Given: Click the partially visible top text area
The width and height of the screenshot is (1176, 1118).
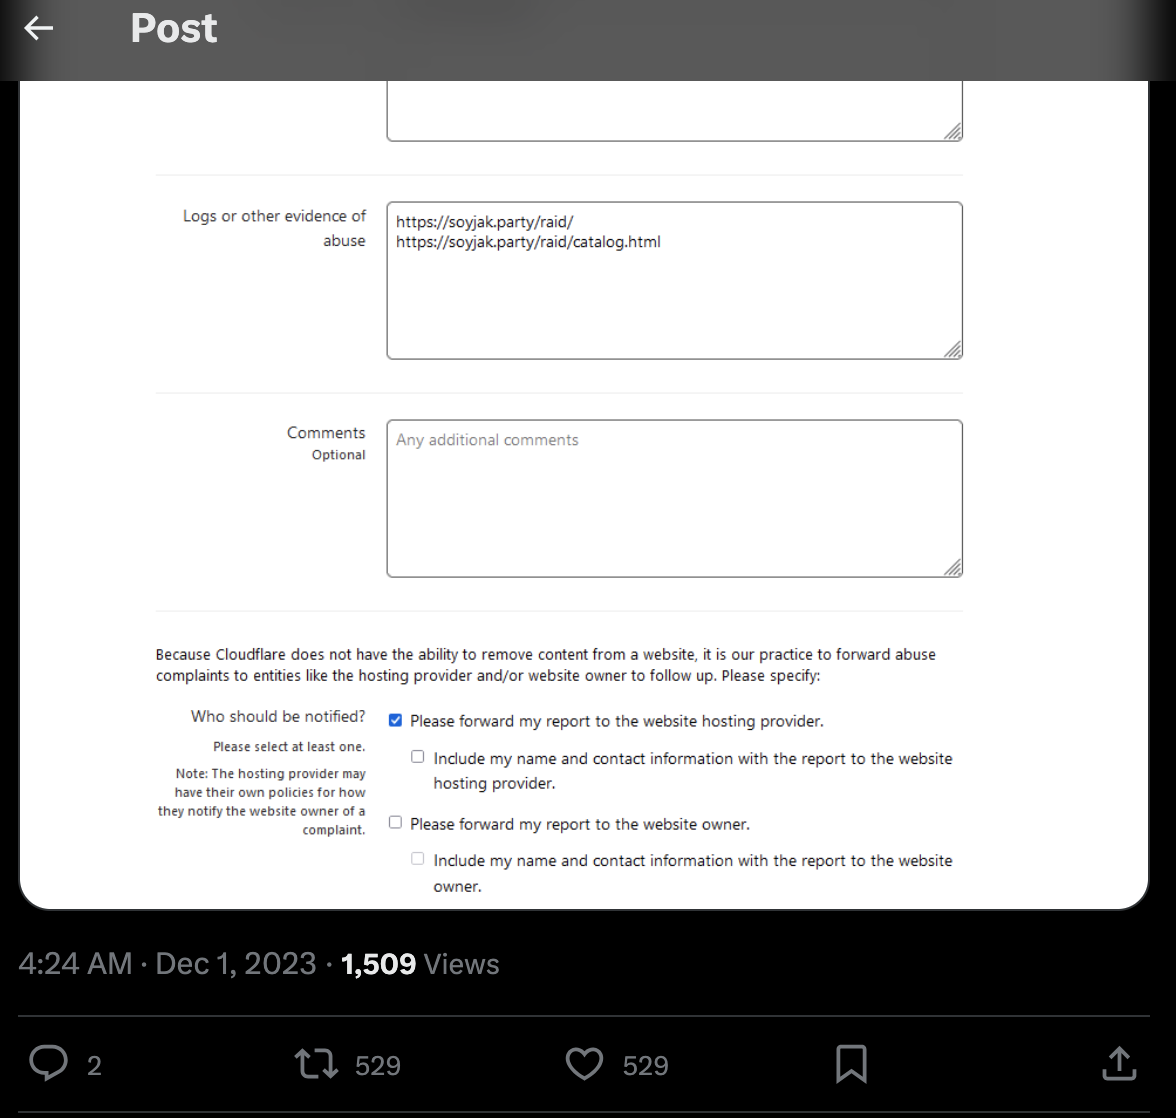Looking at the screenshot, I should click(674, 110).
